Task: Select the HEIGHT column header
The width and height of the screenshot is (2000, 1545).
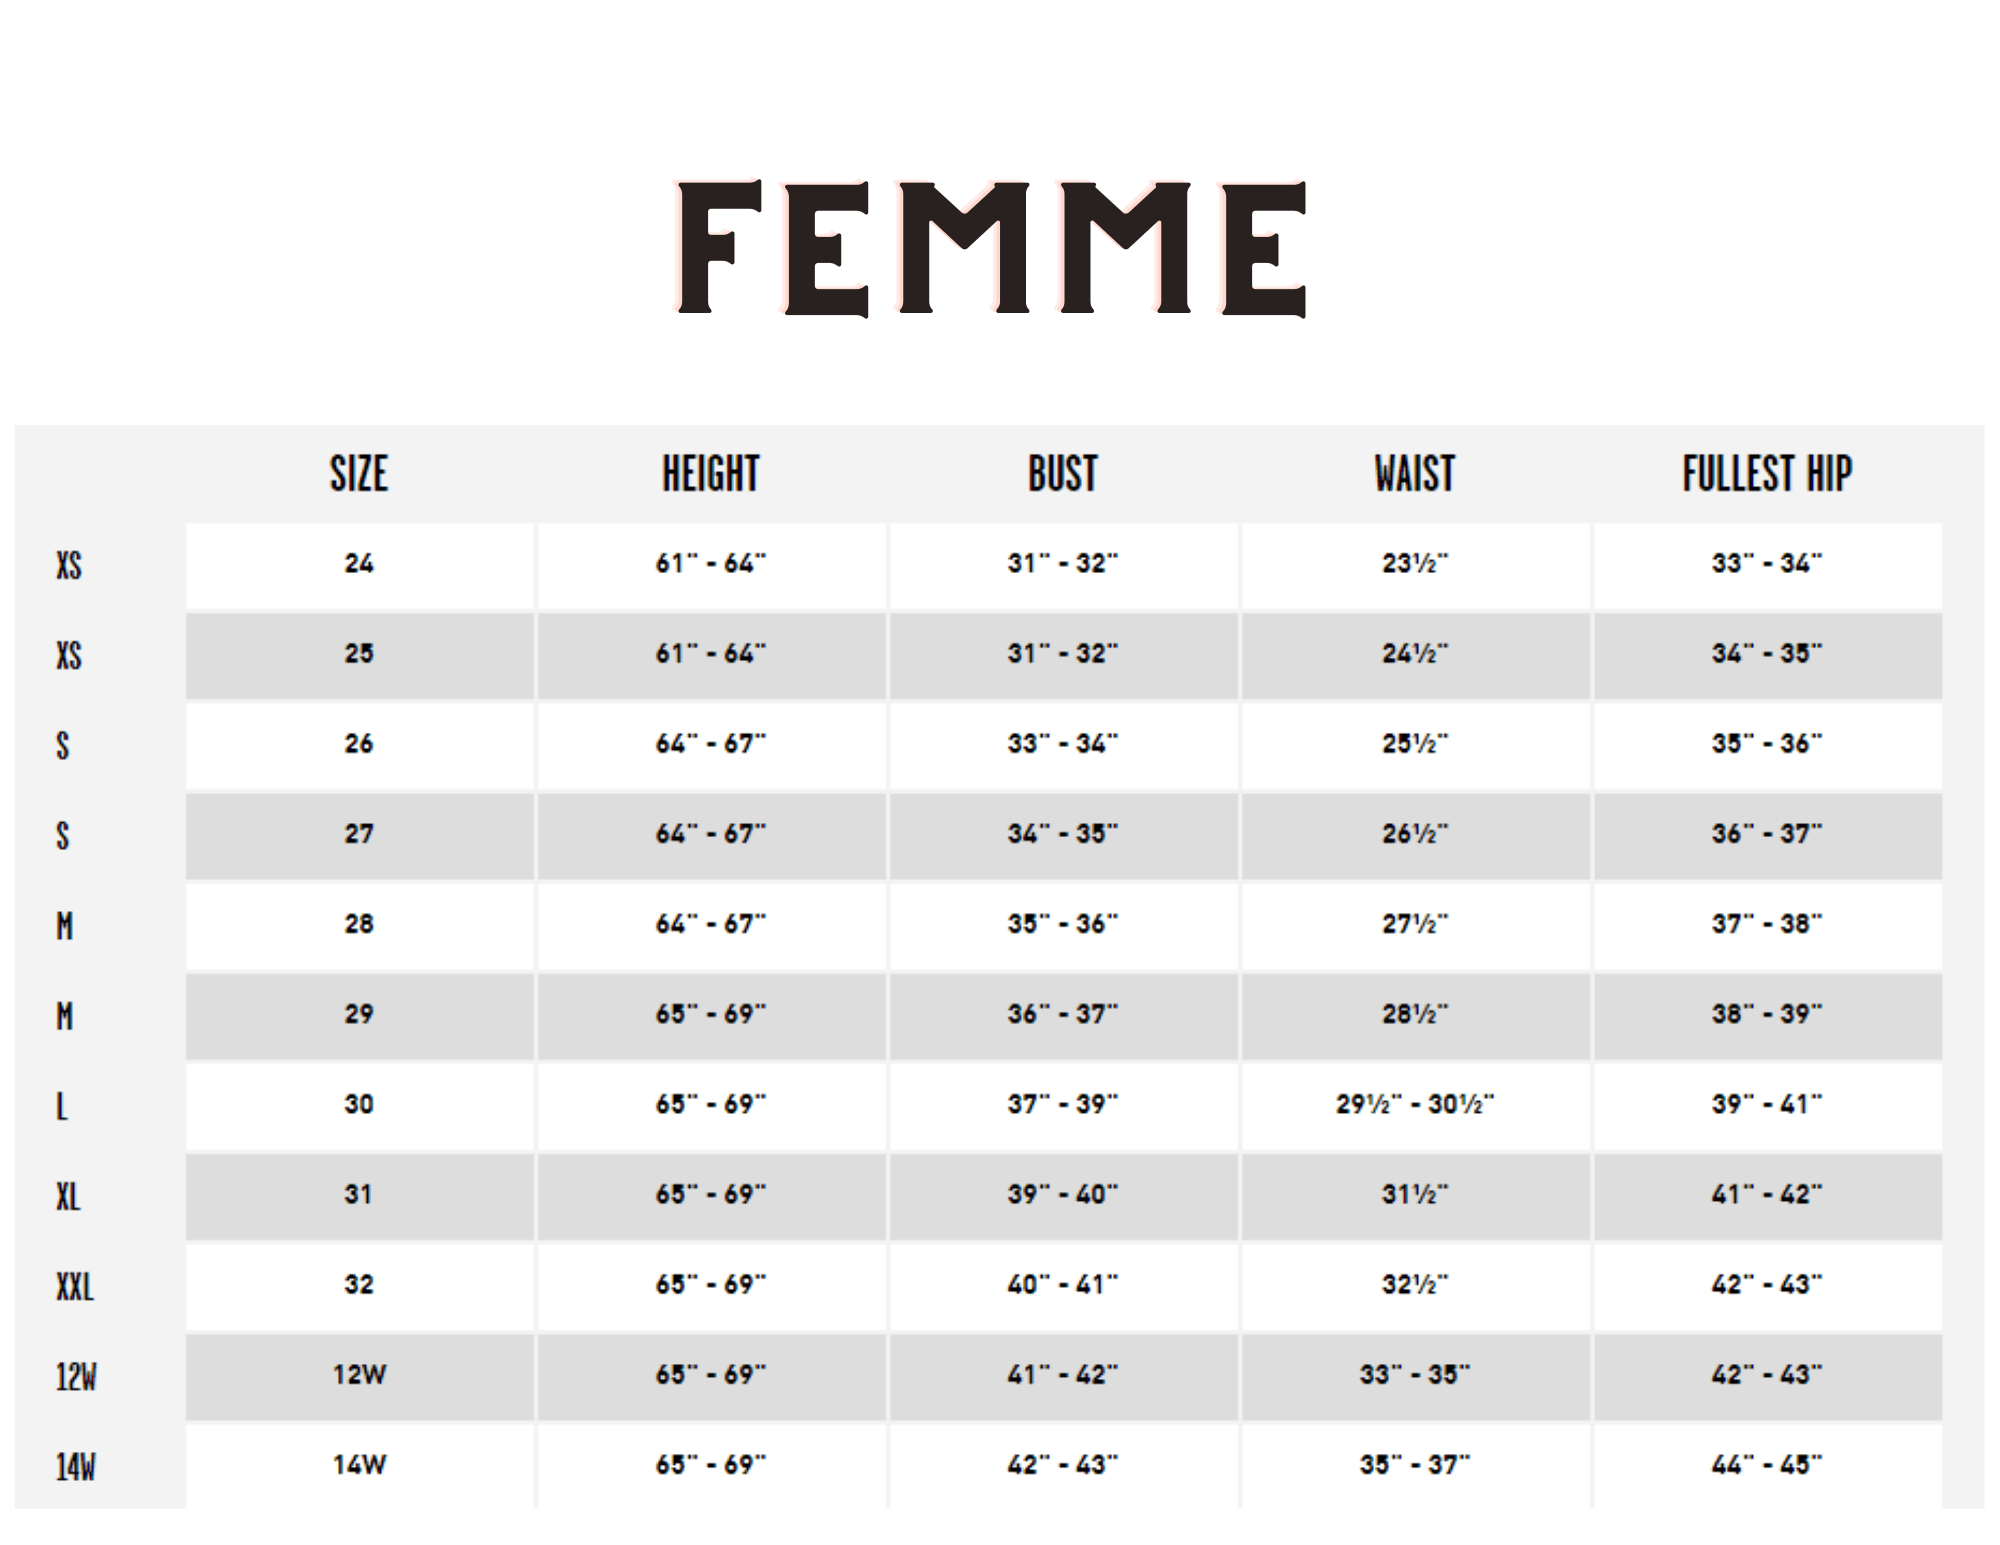Action: point(711,474)
